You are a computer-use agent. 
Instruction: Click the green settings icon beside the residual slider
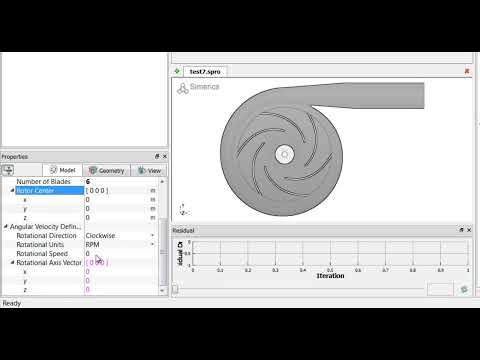point(464,289)
